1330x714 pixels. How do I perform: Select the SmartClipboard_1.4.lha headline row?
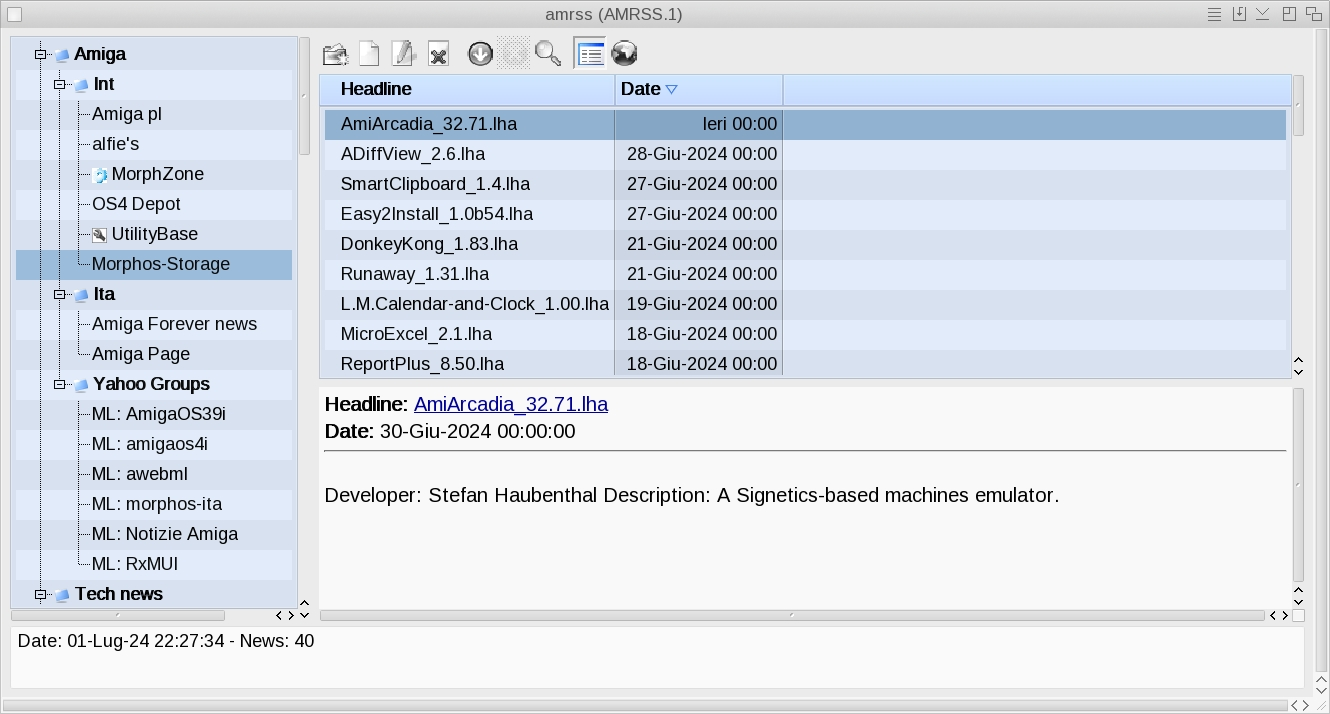click(805, 184)
